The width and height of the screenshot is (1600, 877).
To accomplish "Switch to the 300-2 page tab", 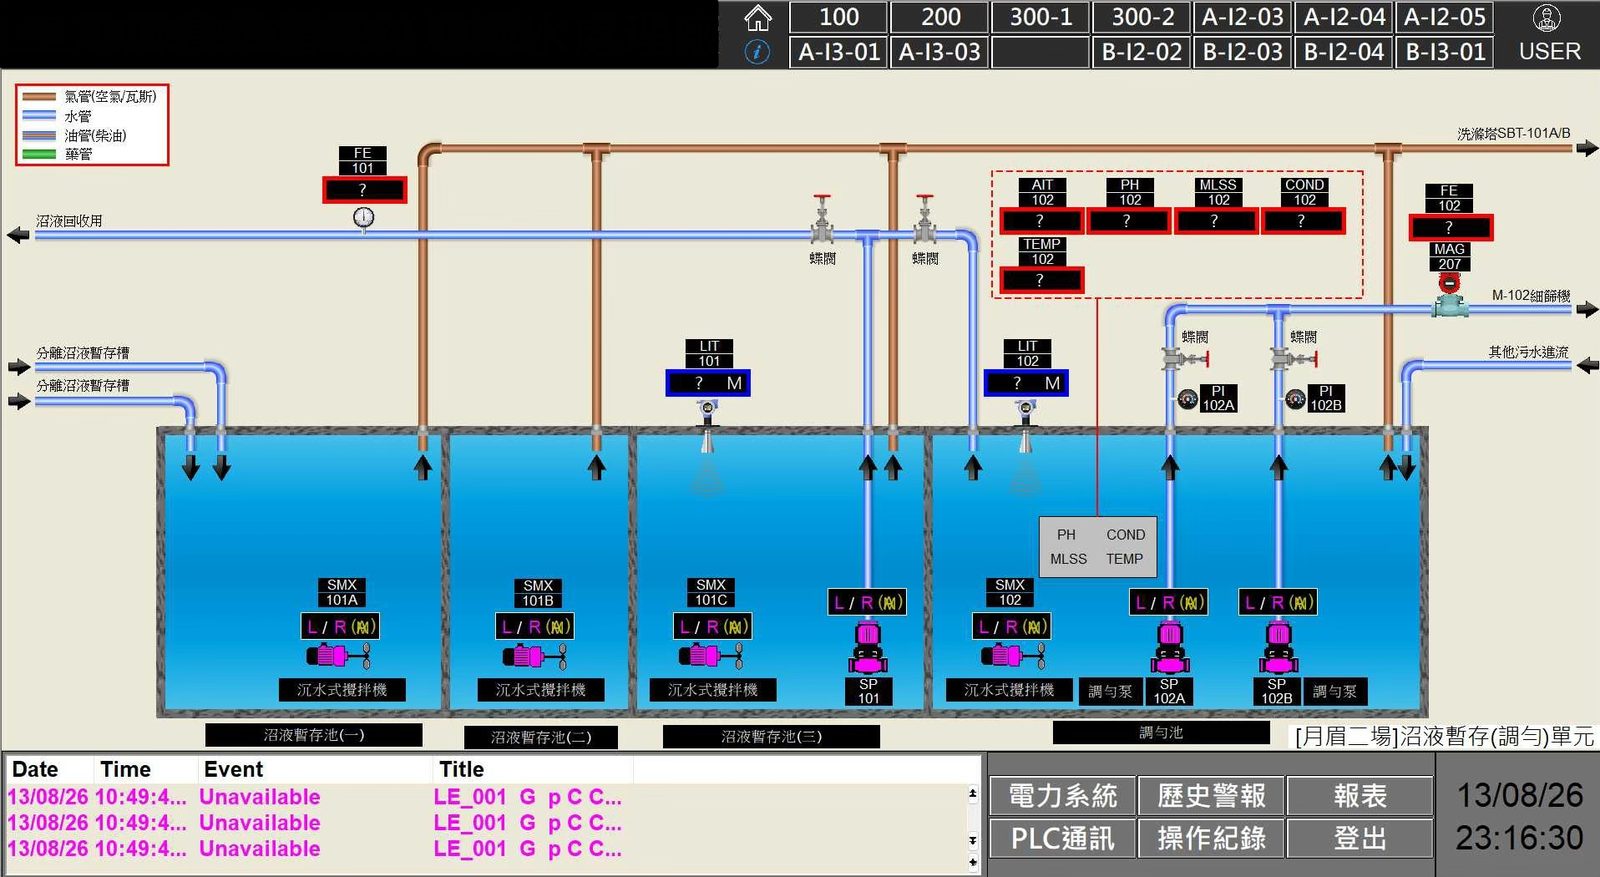I will point(1142,17).
